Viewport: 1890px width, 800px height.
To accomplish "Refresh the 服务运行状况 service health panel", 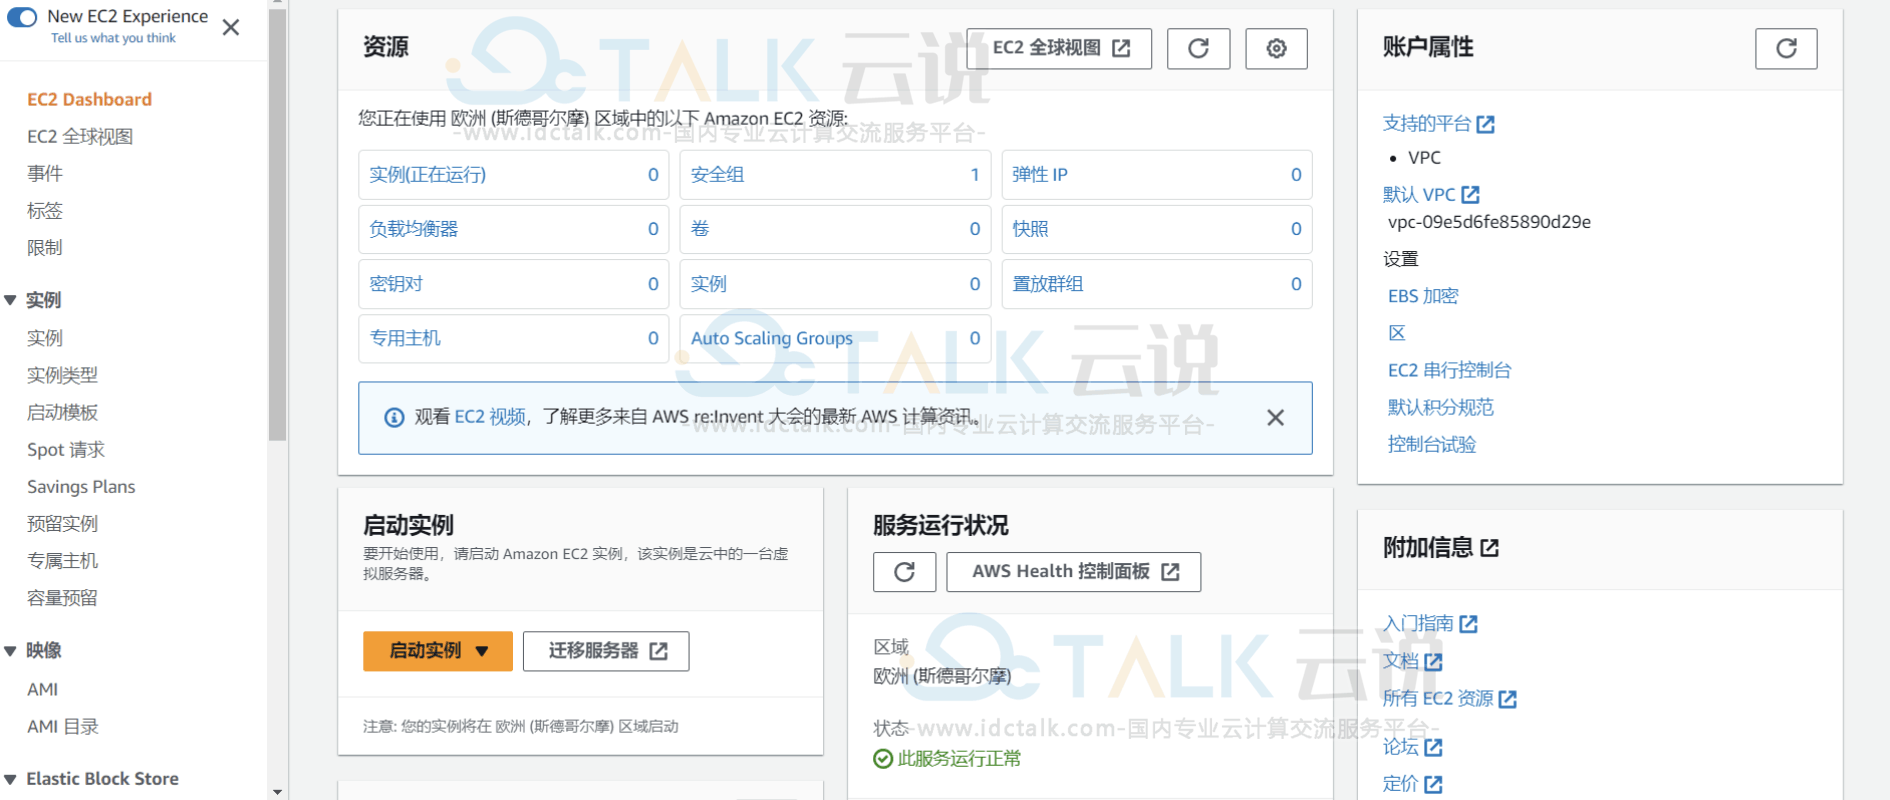I will 904,572.
